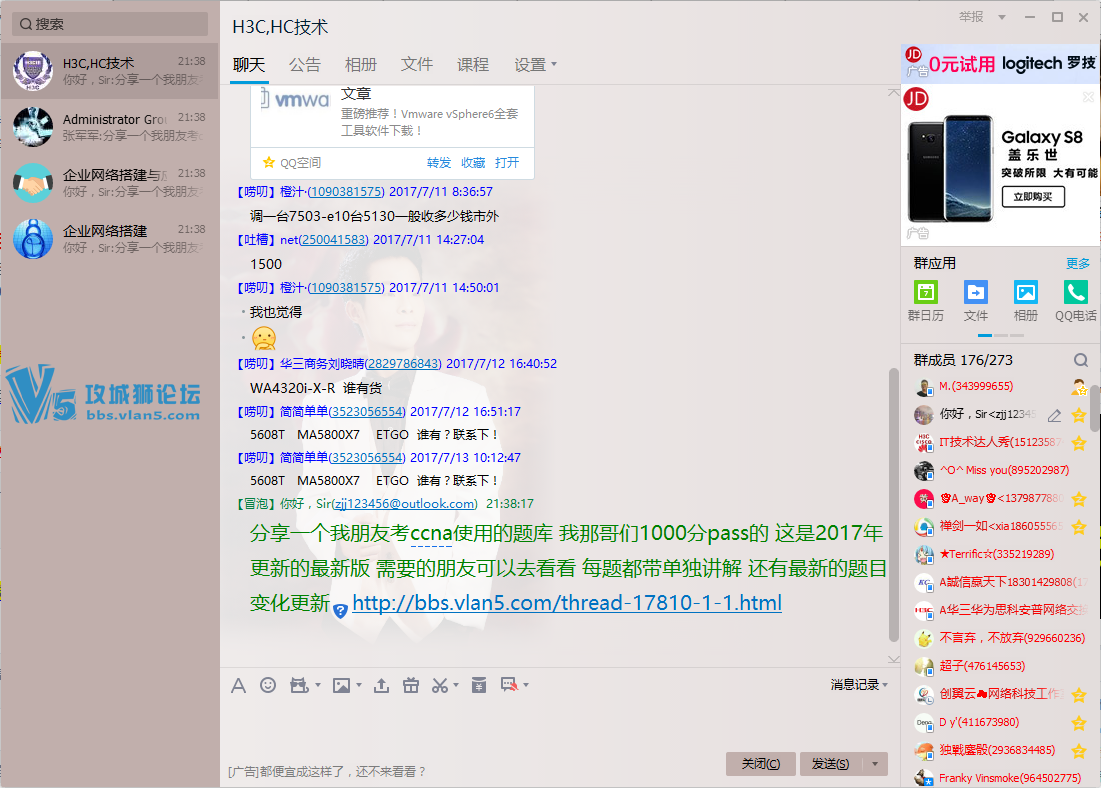Click the bottom ad text 都便宜成这样了
Screen dimensions: 1101x788
coord(327,772)
